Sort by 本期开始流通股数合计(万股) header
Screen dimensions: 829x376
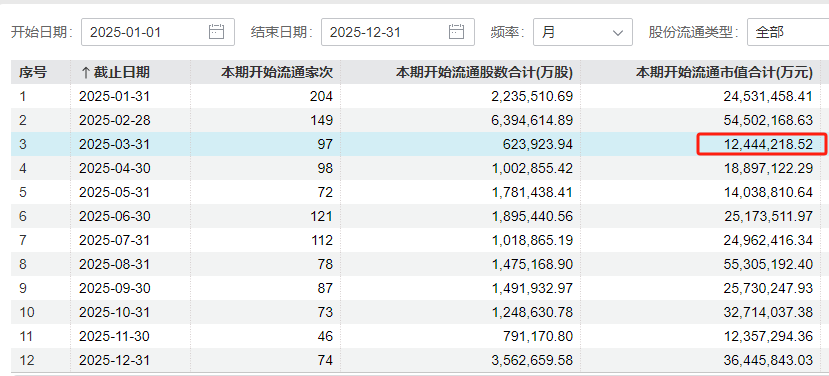pyautogui.click(x=484, y=72)
